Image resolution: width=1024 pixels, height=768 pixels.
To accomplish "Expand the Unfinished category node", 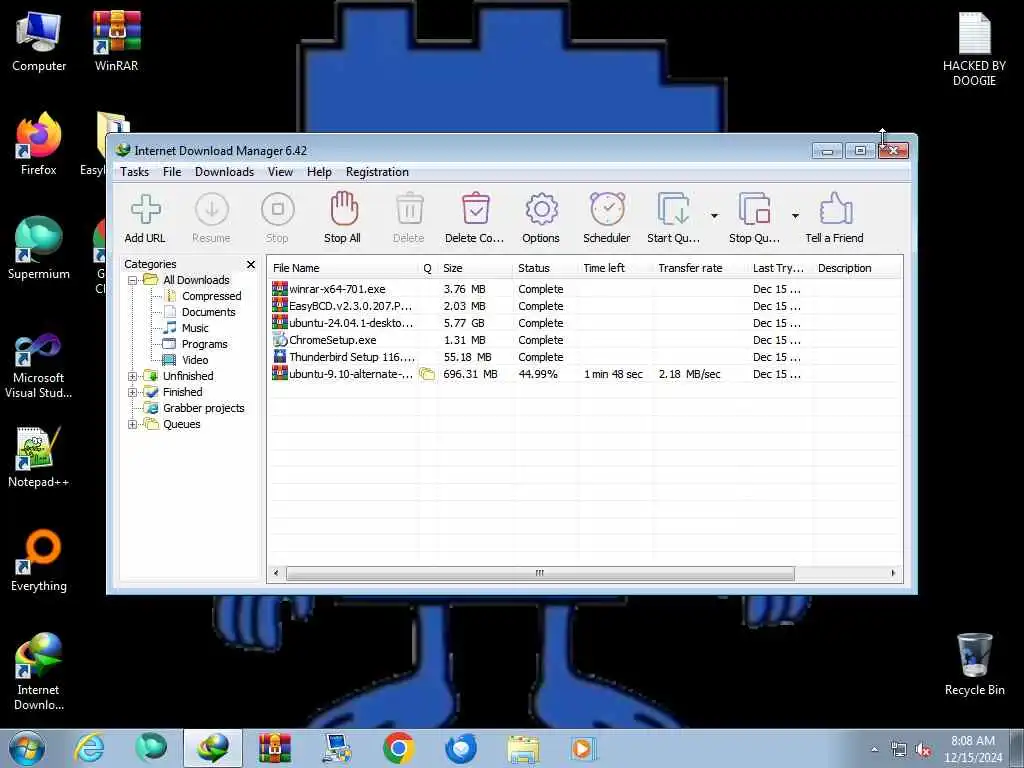I will [x=133, y=376].
